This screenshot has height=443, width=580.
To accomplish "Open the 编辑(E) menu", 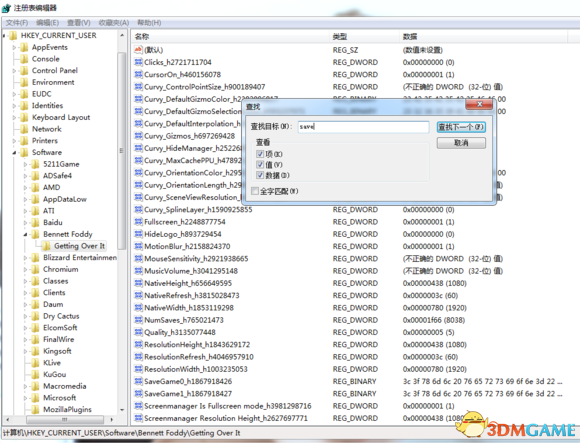I will [47, 23].
